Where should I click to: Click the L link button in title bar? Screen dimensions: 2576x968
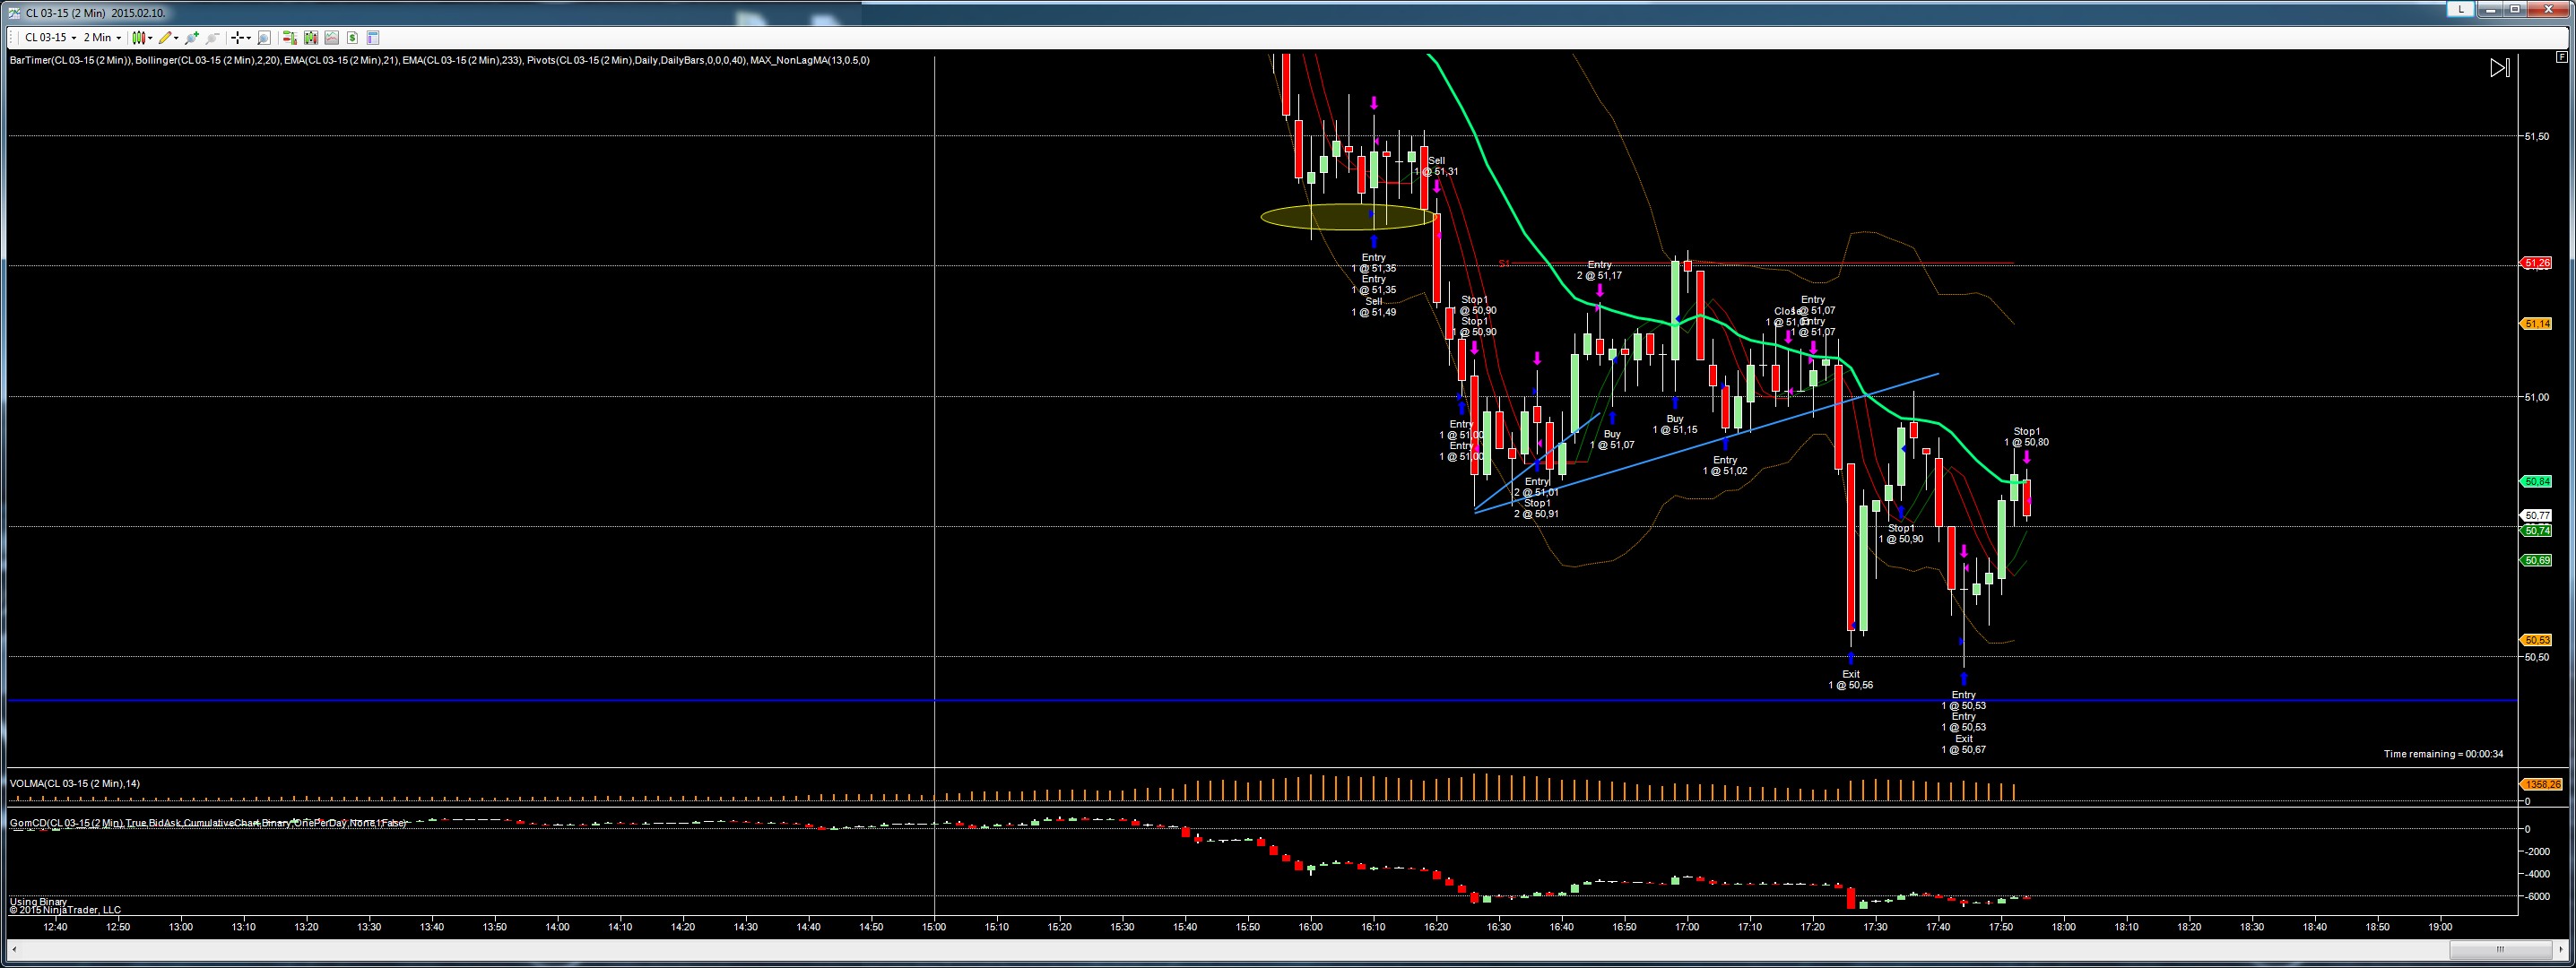click(x=2461, y=9)
